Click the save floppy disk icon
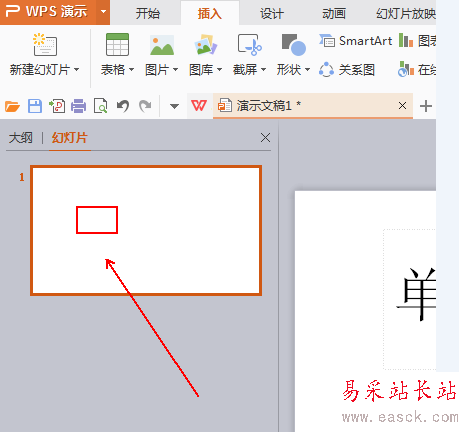This screenshot has width=459, height=432. [35, 106]
